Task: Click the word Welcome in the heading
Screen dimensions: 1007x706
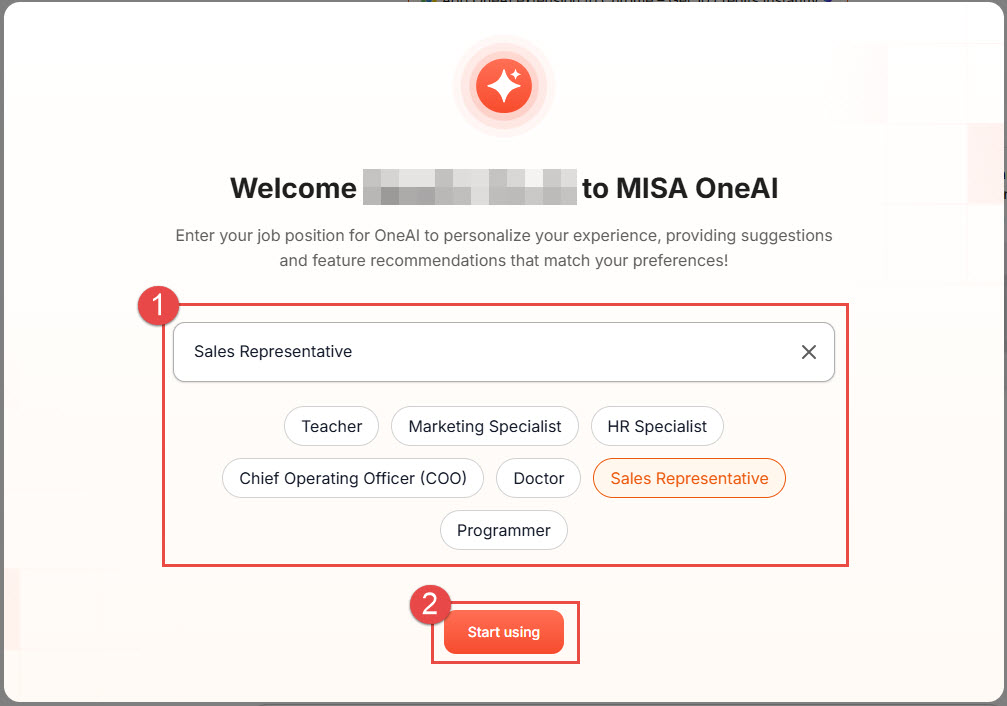Action: (293, 188)
